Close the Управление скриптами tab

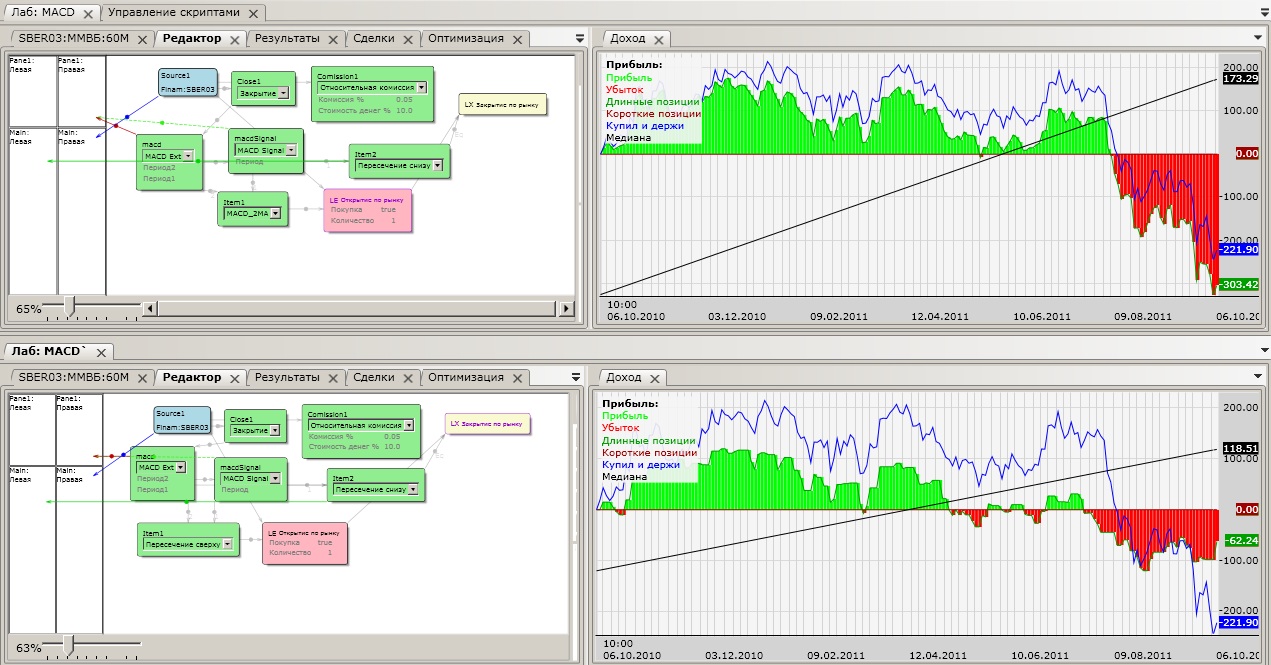coord(252,14)
